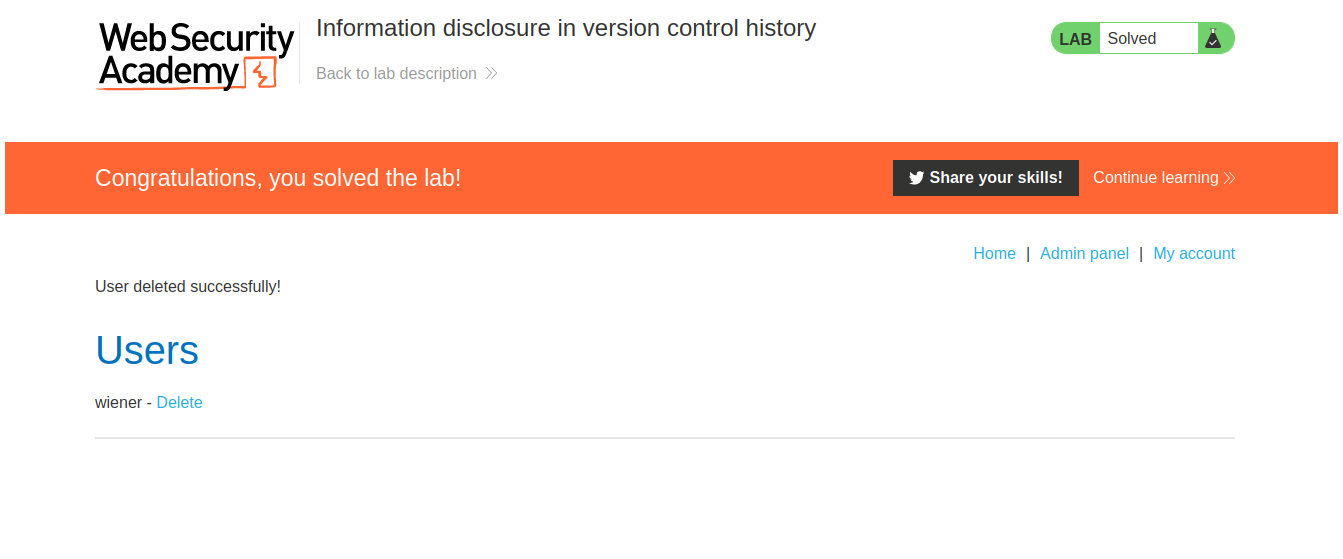Click the Solved status indicator

[1132, 39]
